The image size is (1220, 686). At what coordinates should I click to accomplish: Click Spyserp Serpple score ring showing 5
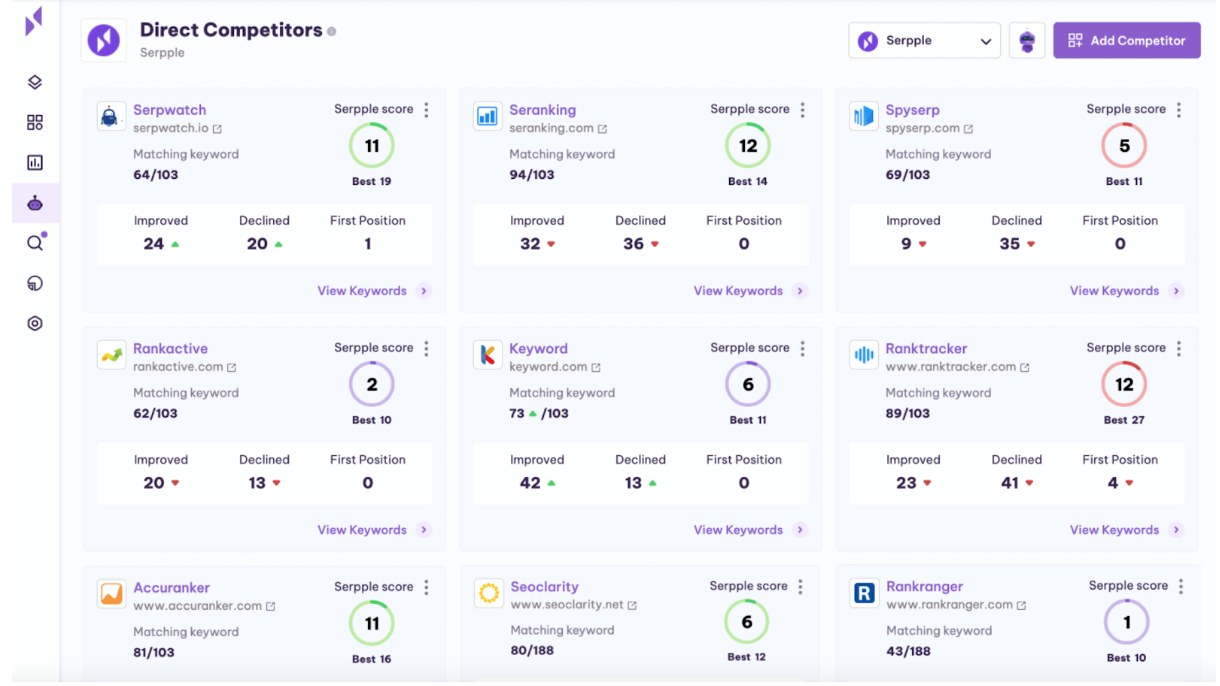pos(1124,146)
